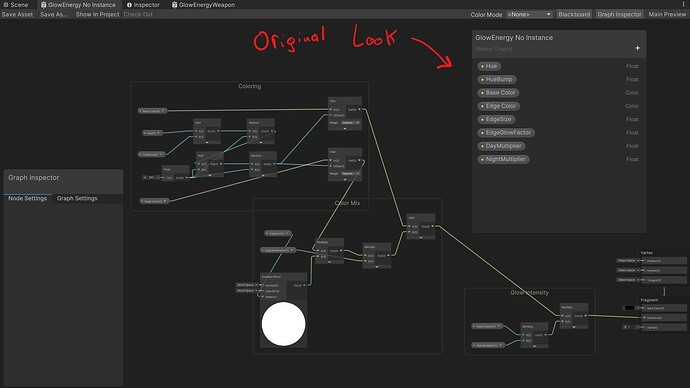
Task: Open the black Base Color swatch in Fragment
Action: [629, 308]
